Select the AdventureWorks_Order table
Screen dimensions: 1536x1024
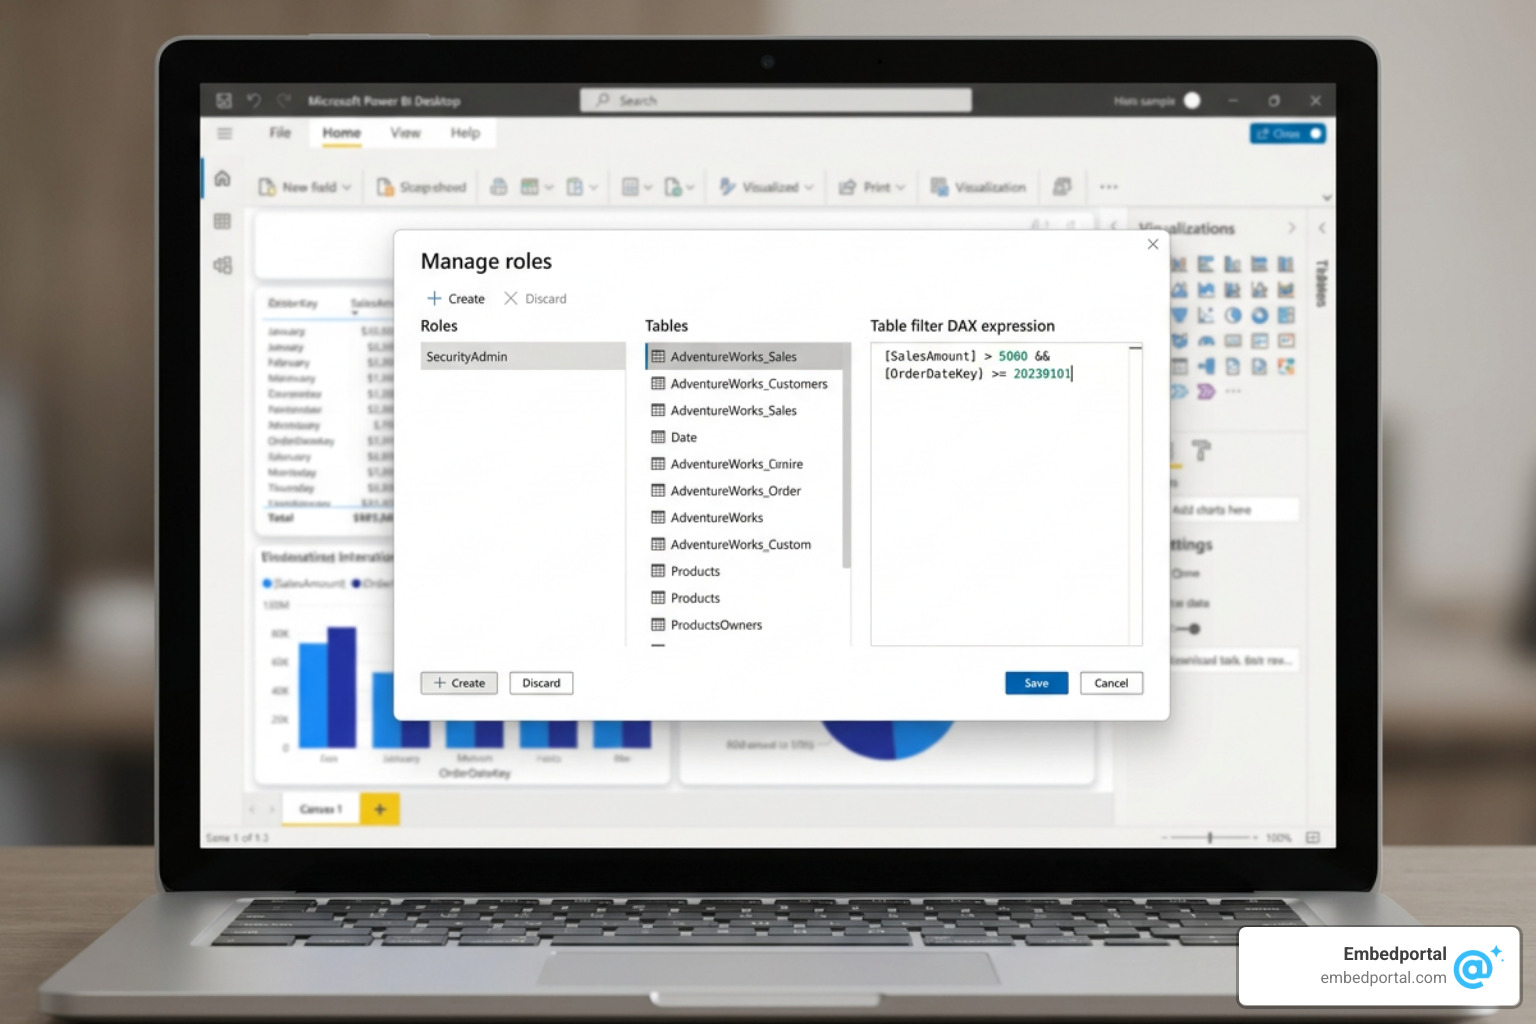[745, 491]
